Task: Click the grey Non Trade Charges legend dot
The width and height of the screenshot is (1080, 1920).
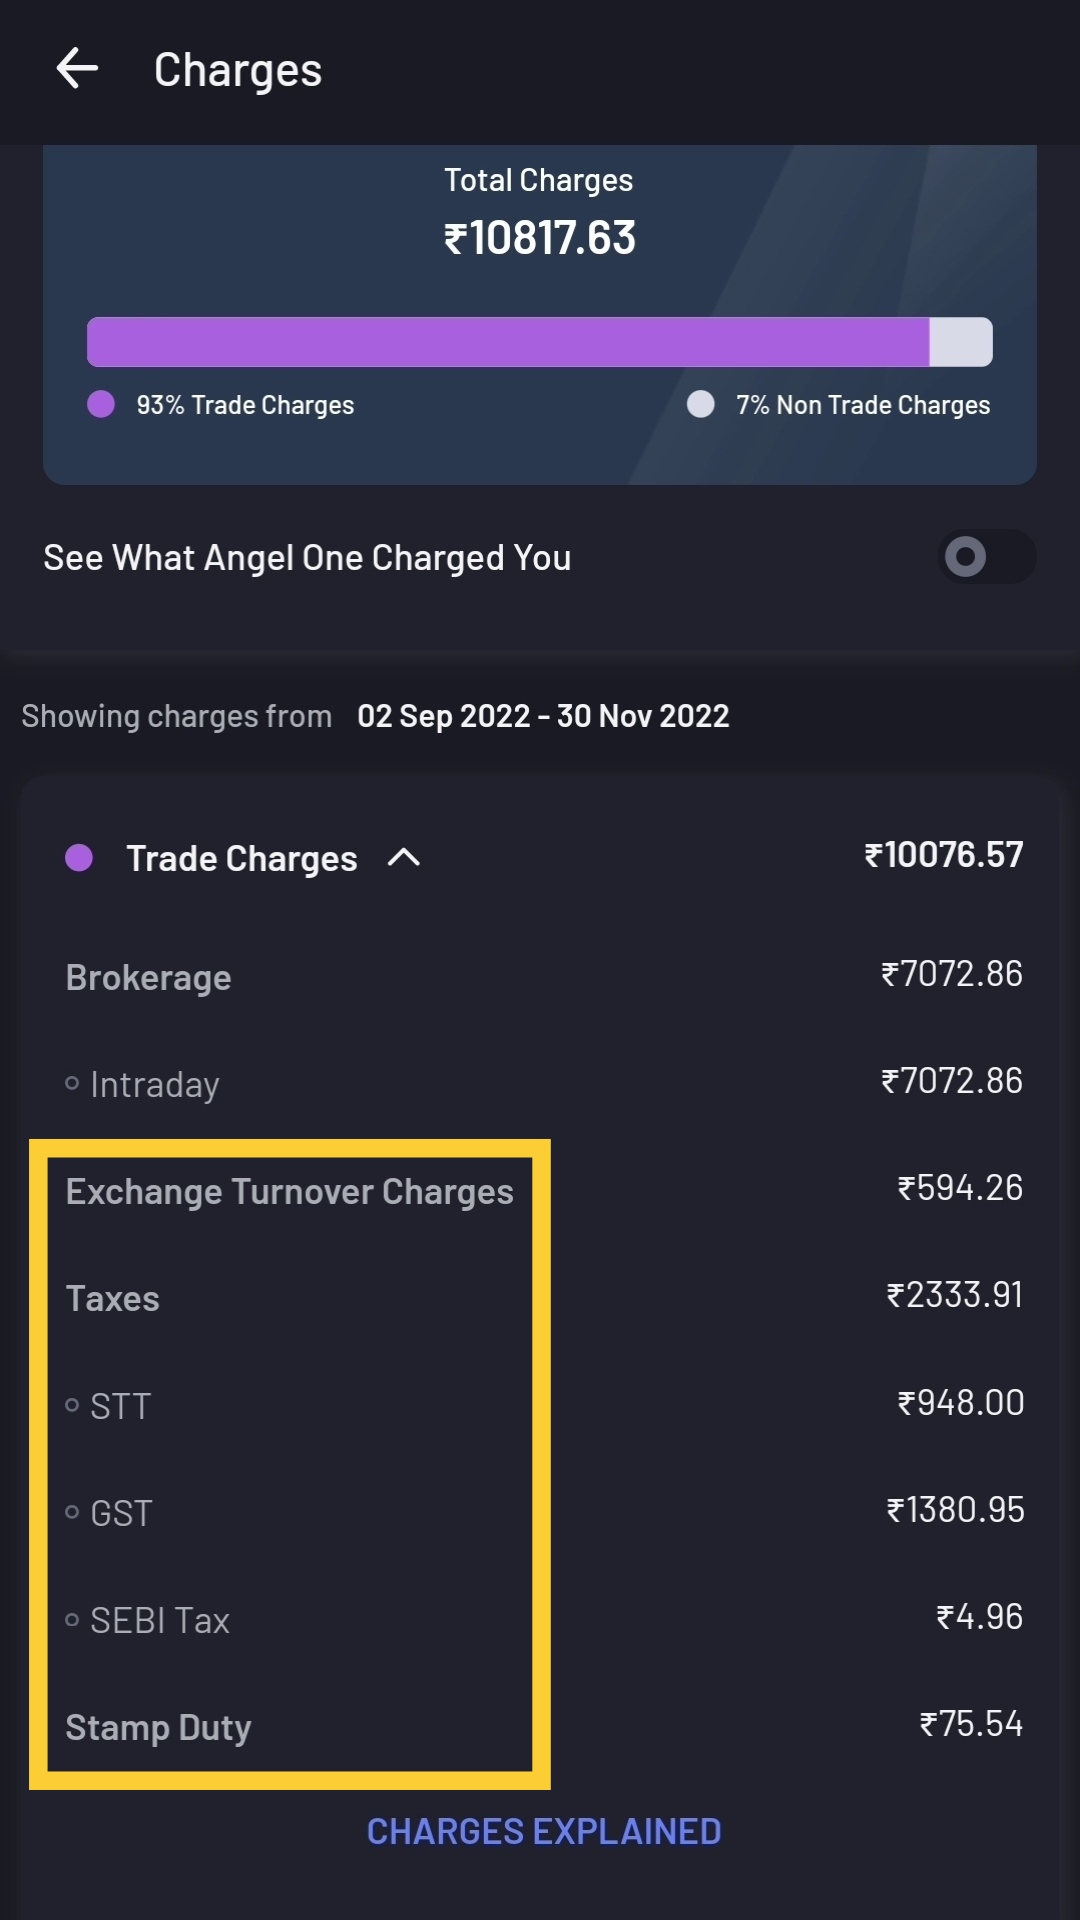Action: point(701,404)
